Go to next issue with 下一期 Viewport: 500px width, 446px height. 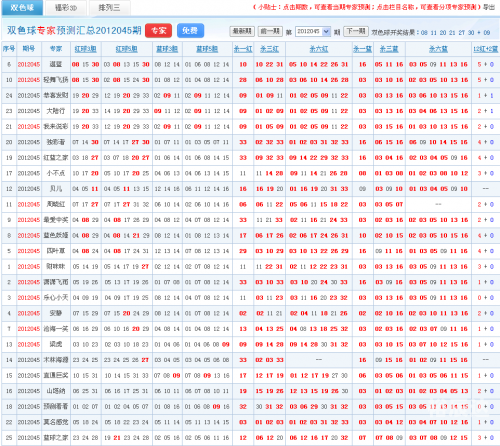coord(356,31)
